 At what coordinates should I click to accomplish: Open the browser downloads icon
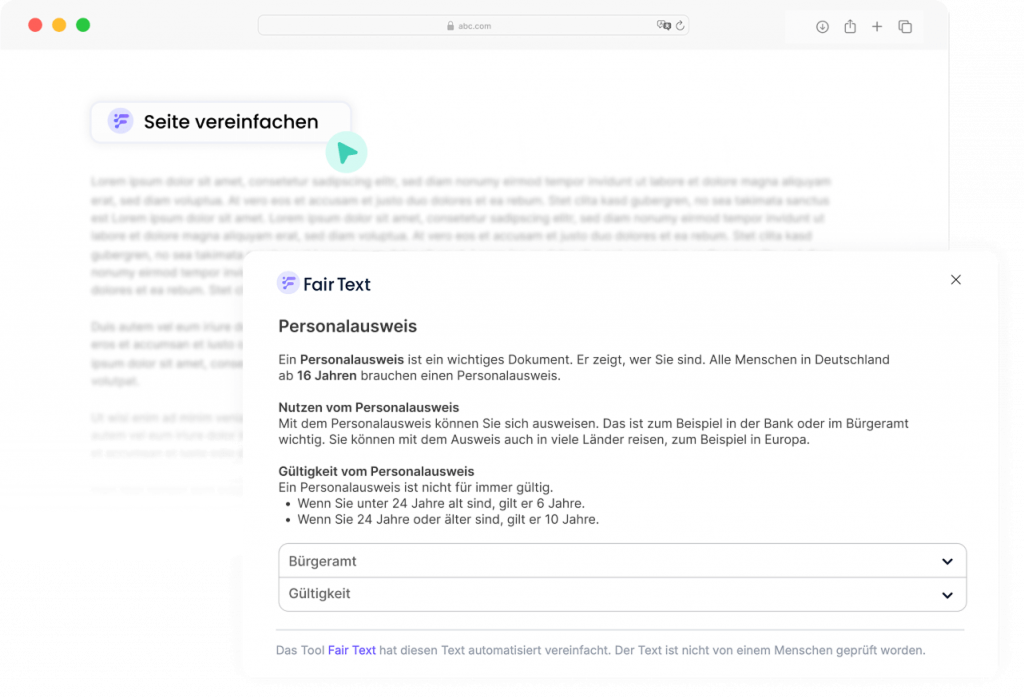click(x=822, y=27)
